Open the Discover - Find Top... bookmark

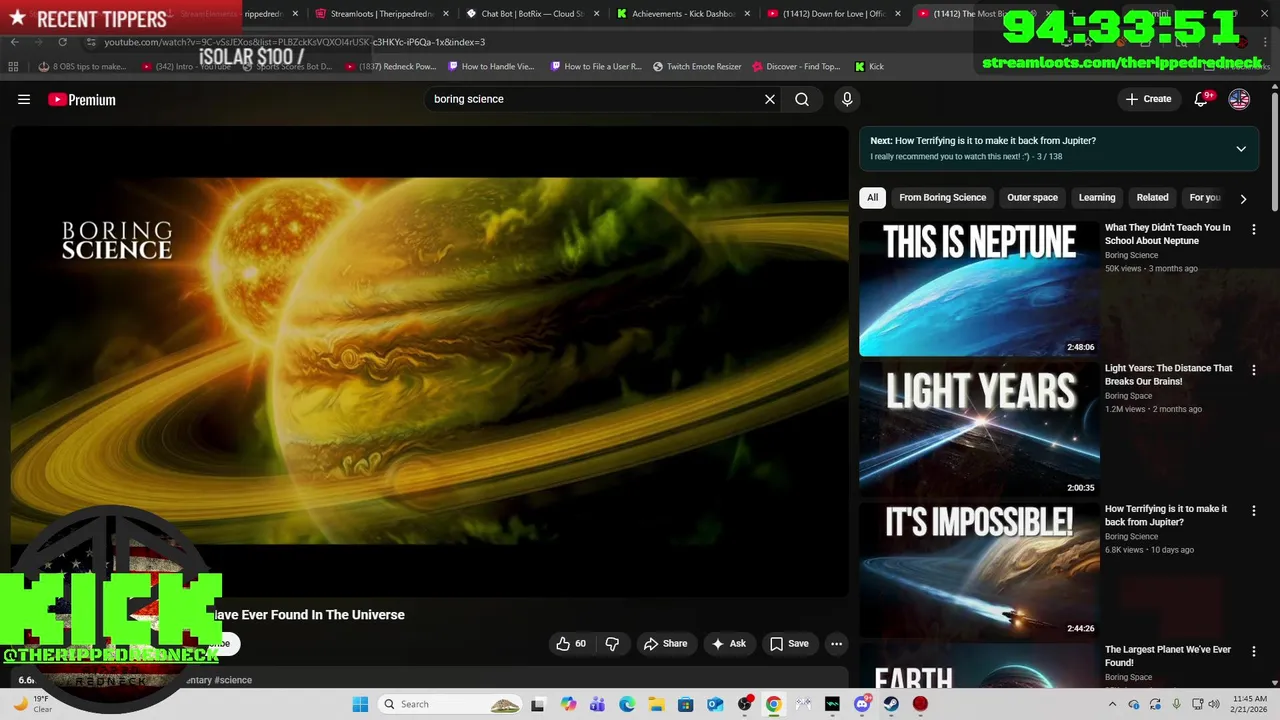(x=796, y=66)
